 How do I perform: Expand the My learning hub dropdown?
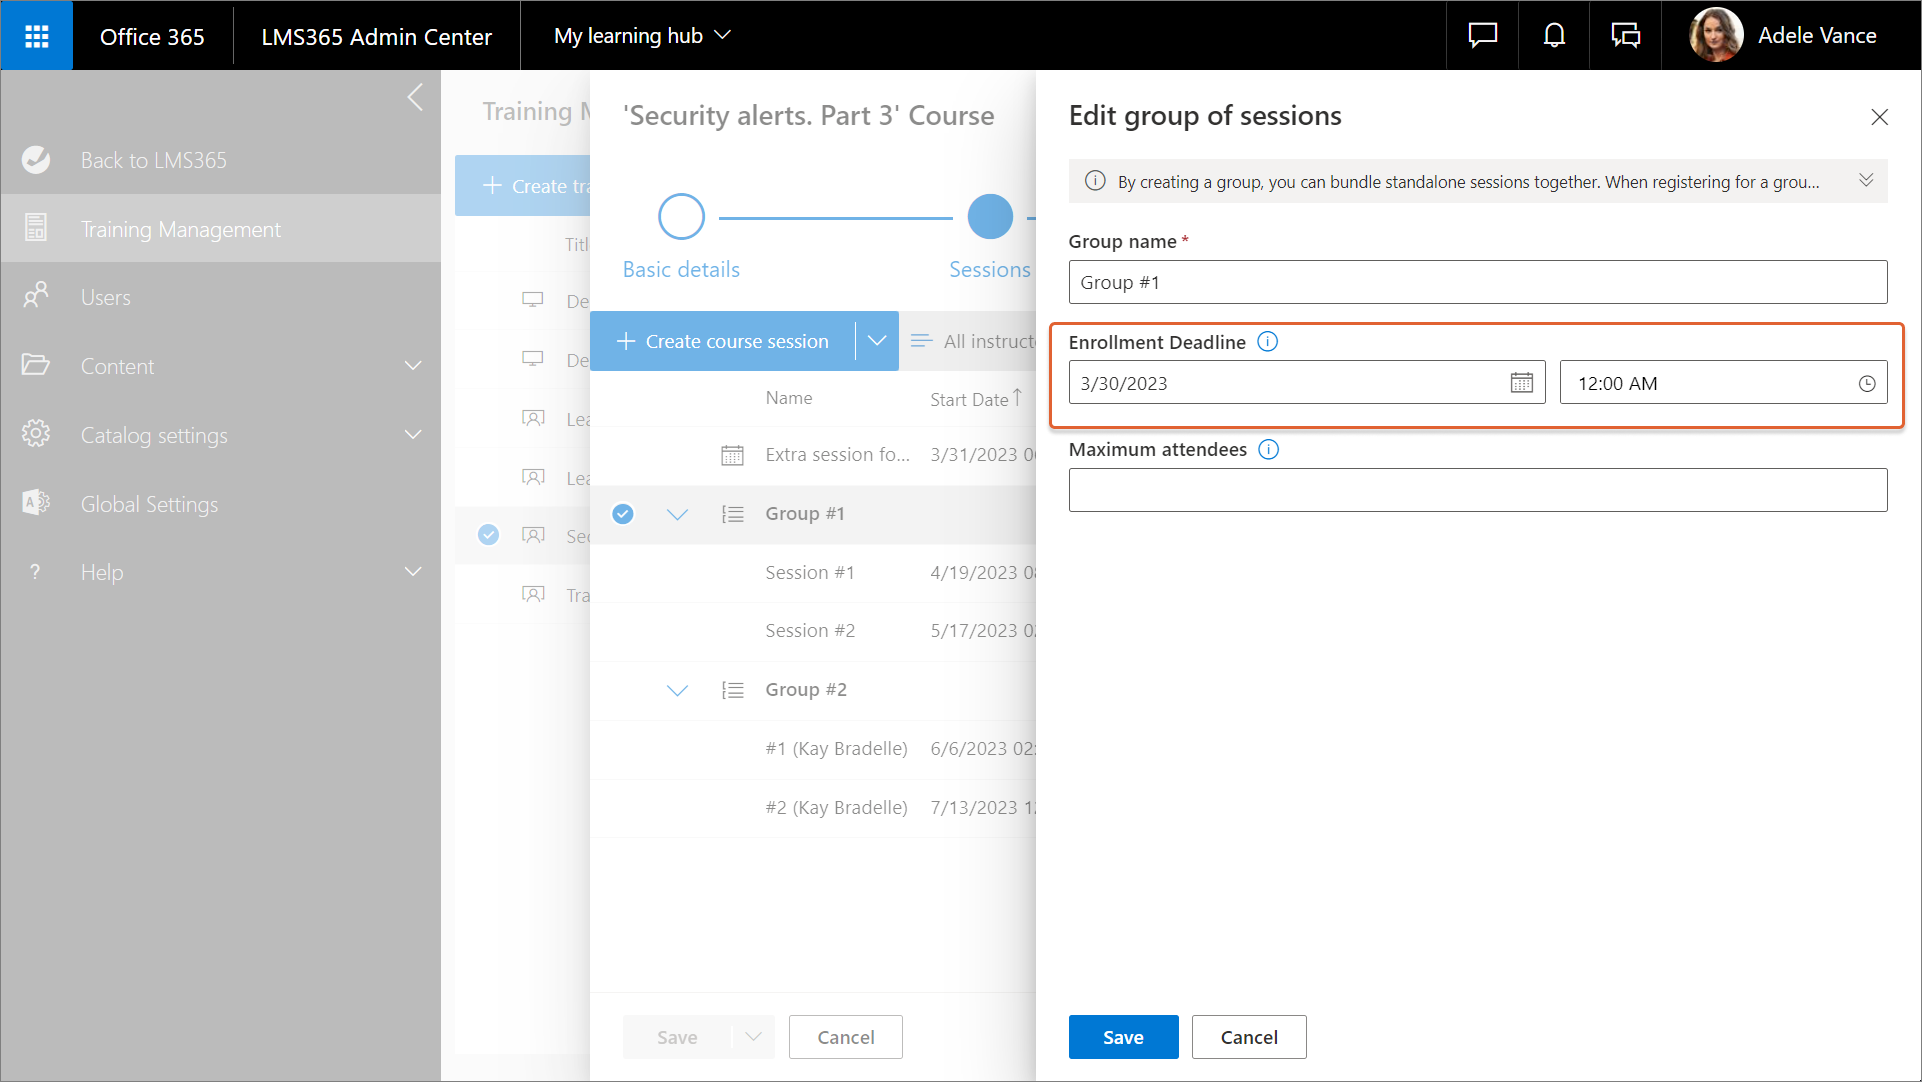point(642,36)
